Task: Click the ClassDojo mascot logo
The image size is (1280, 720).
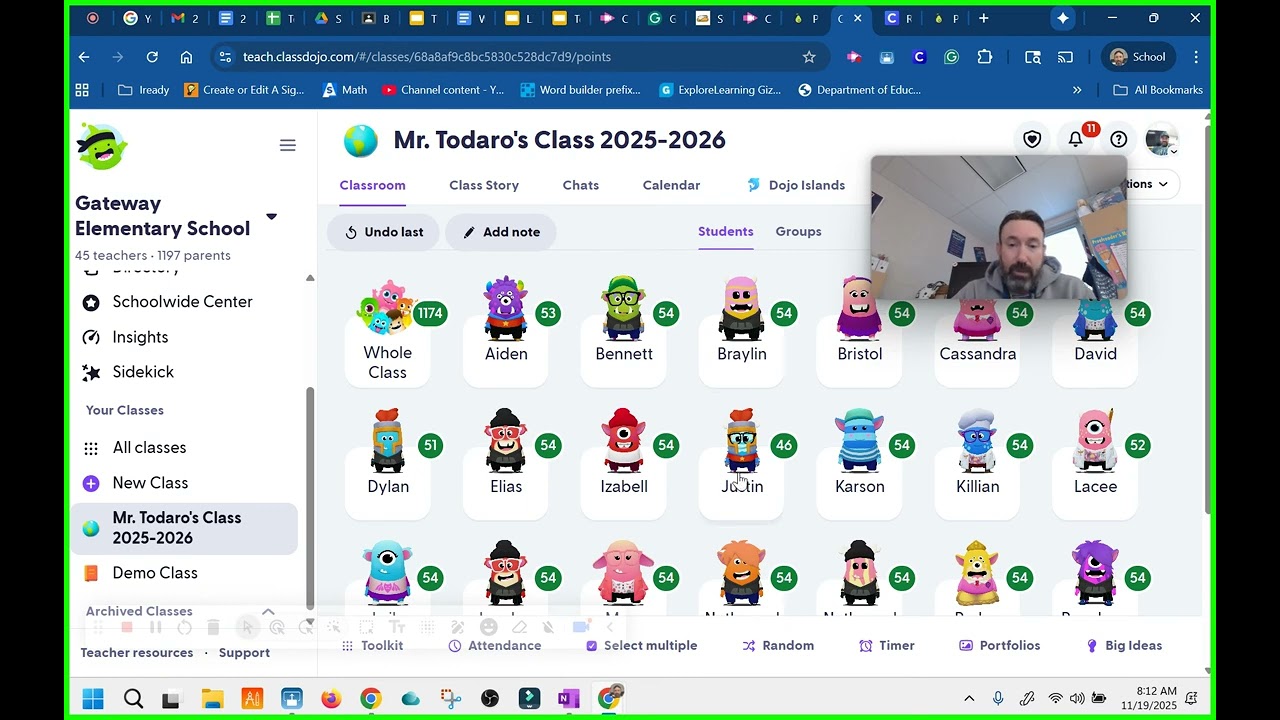Action: [x=102, y=146]
